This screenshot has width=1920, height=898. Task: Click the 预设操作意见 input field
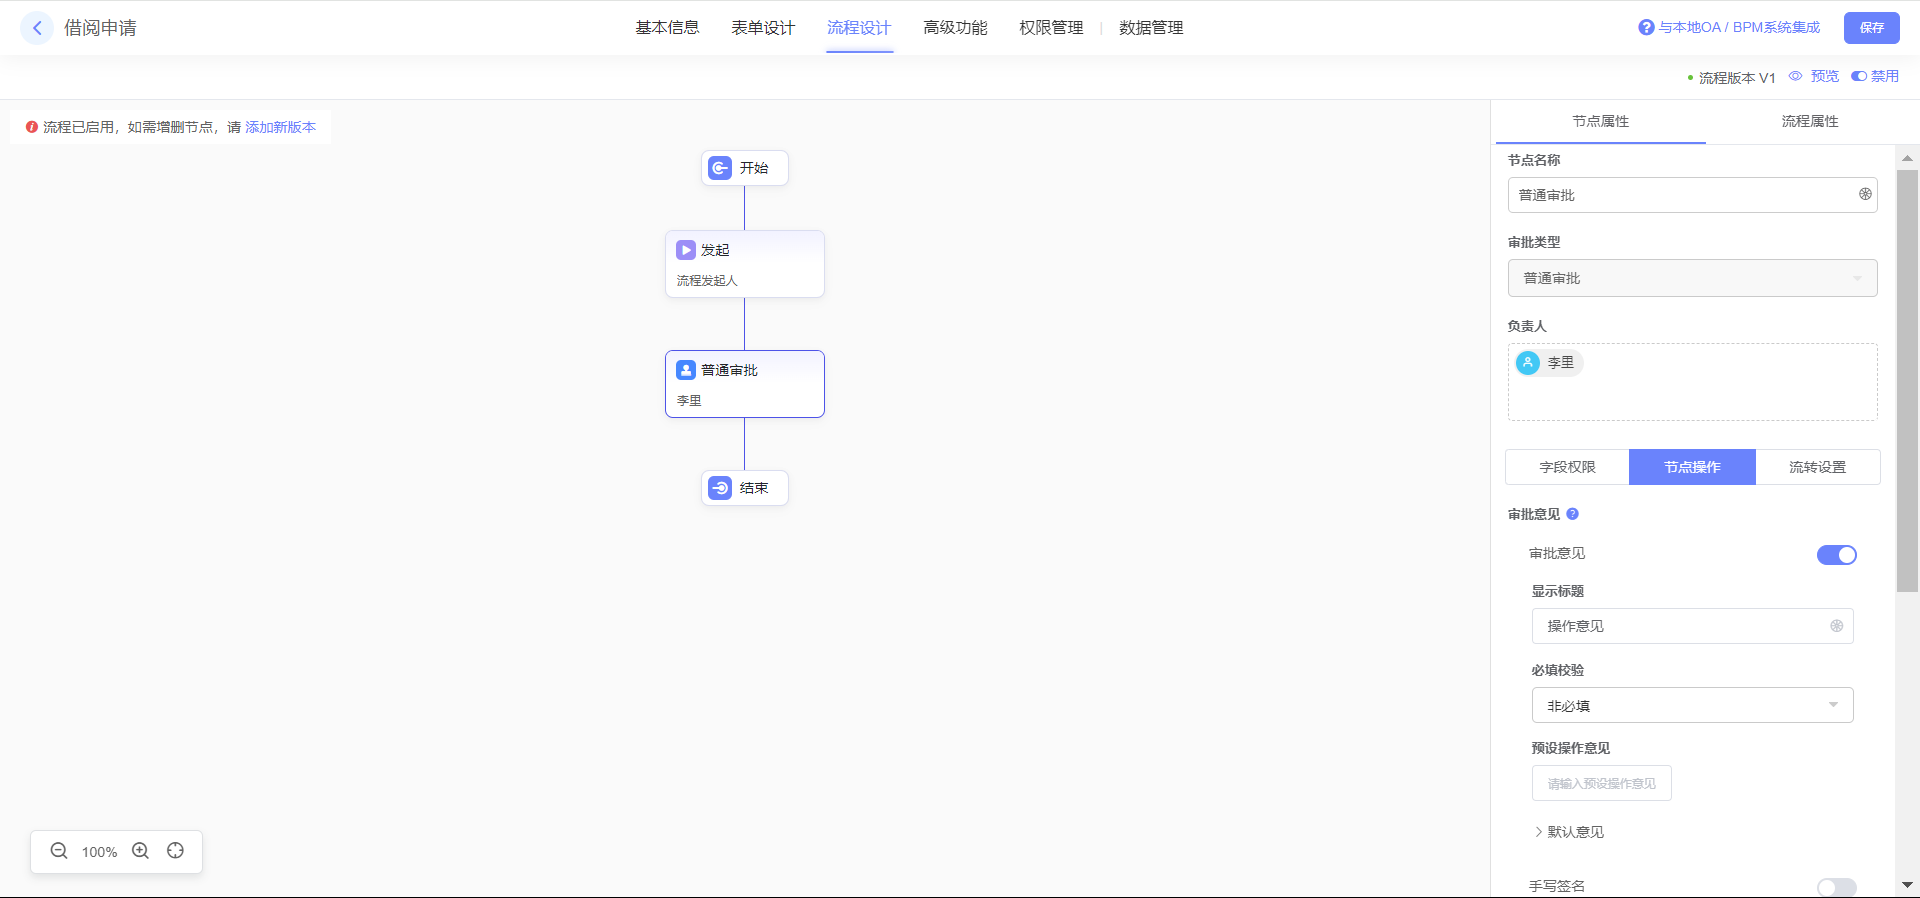[1601, 784]
